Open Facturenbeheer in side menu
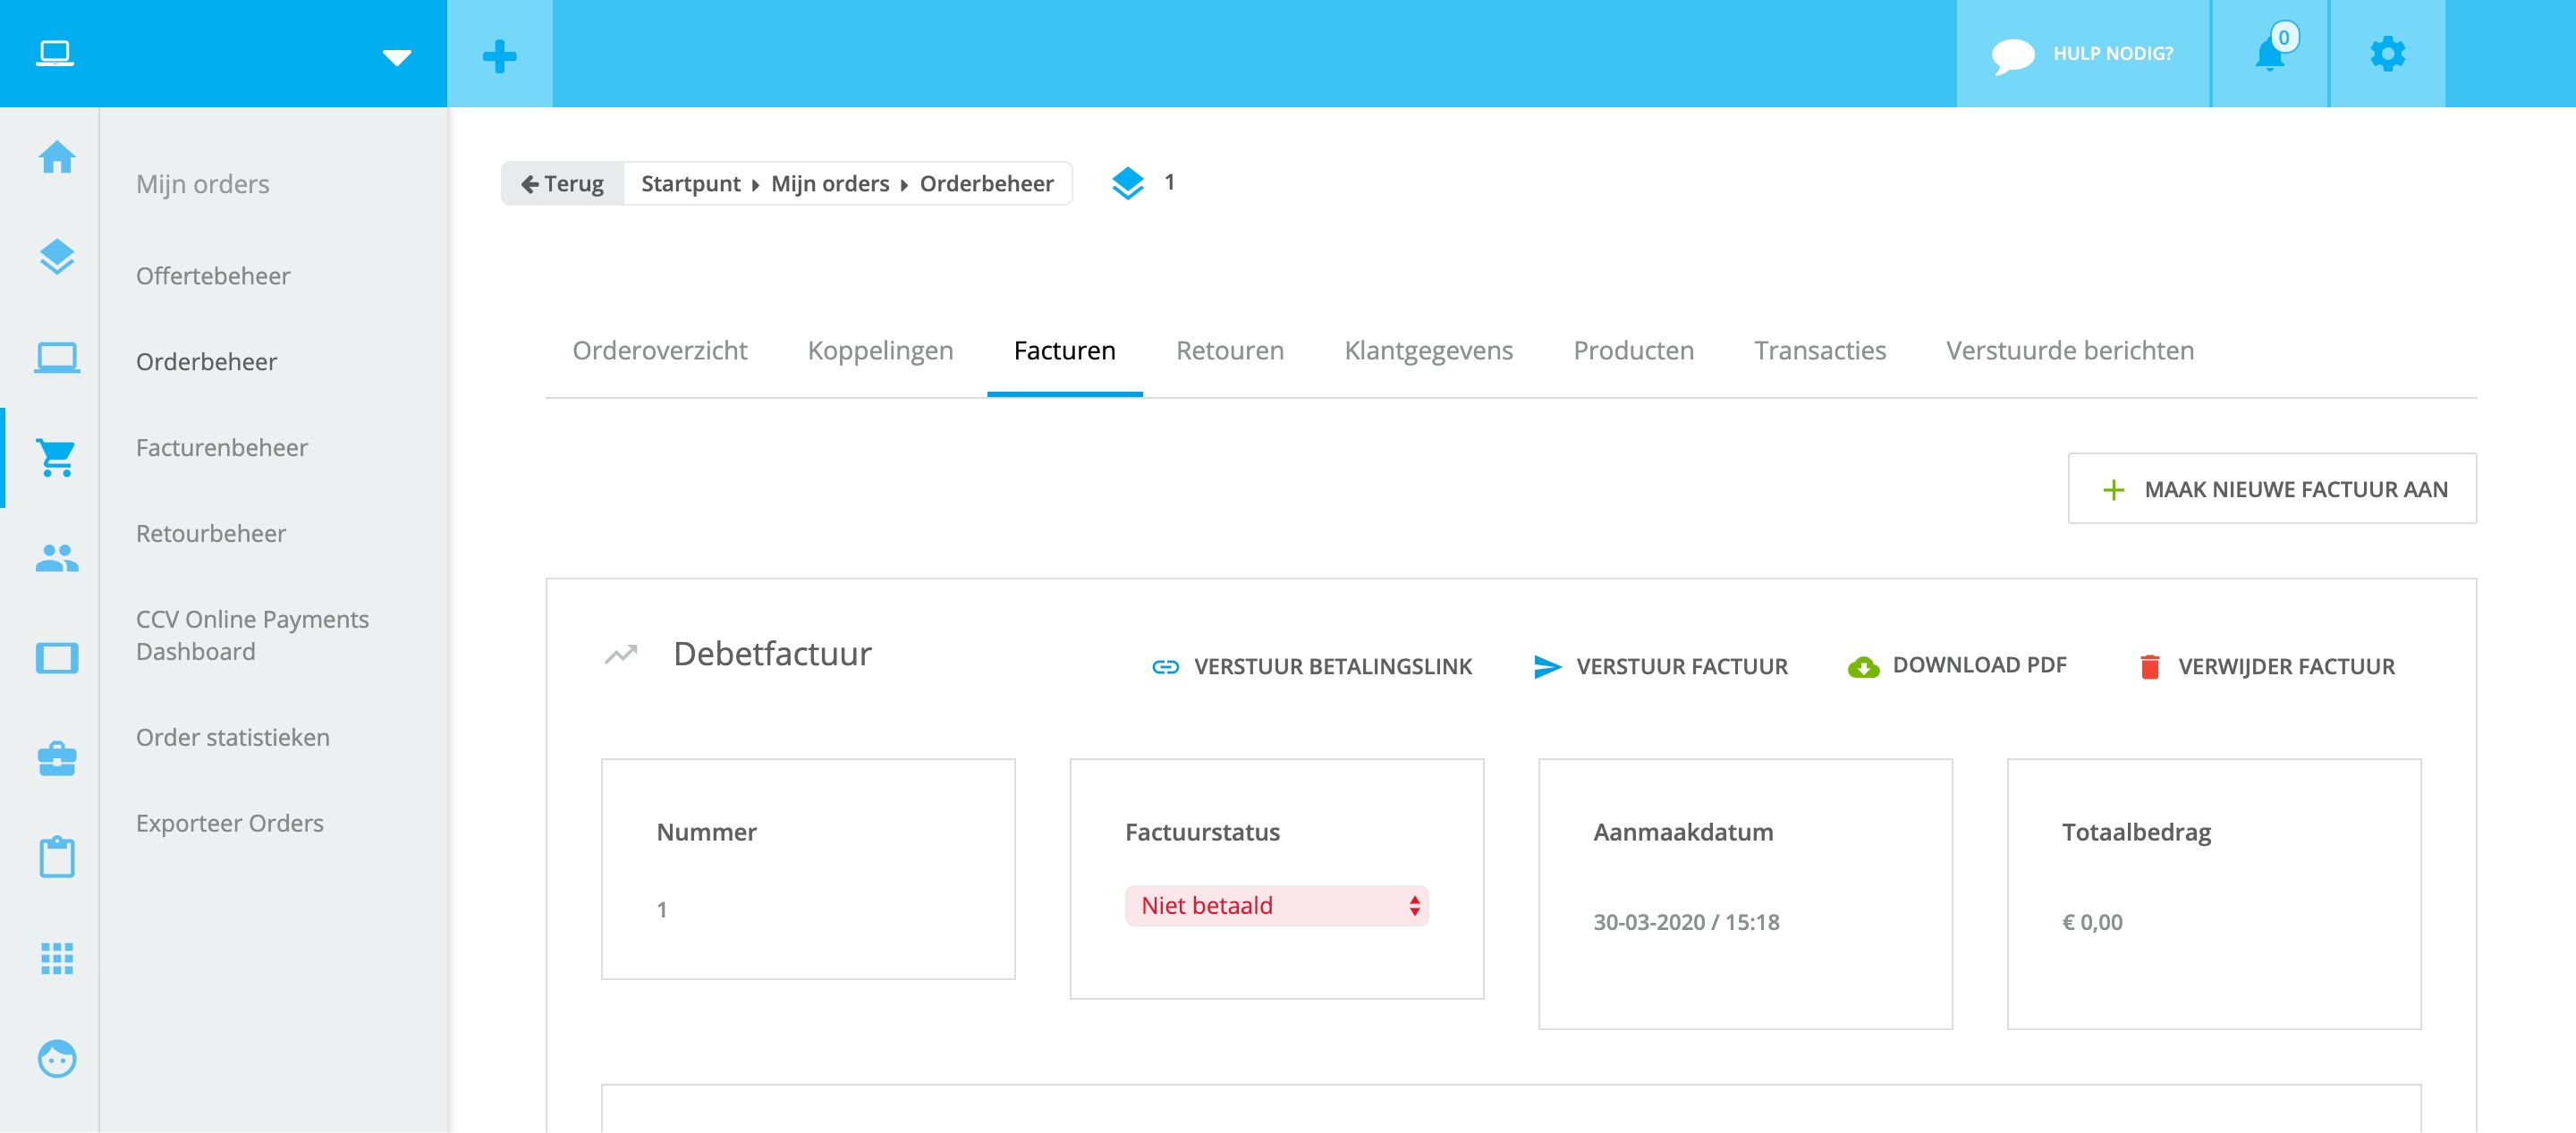This screenshot has width=2576, height=1133. point(222,448)
